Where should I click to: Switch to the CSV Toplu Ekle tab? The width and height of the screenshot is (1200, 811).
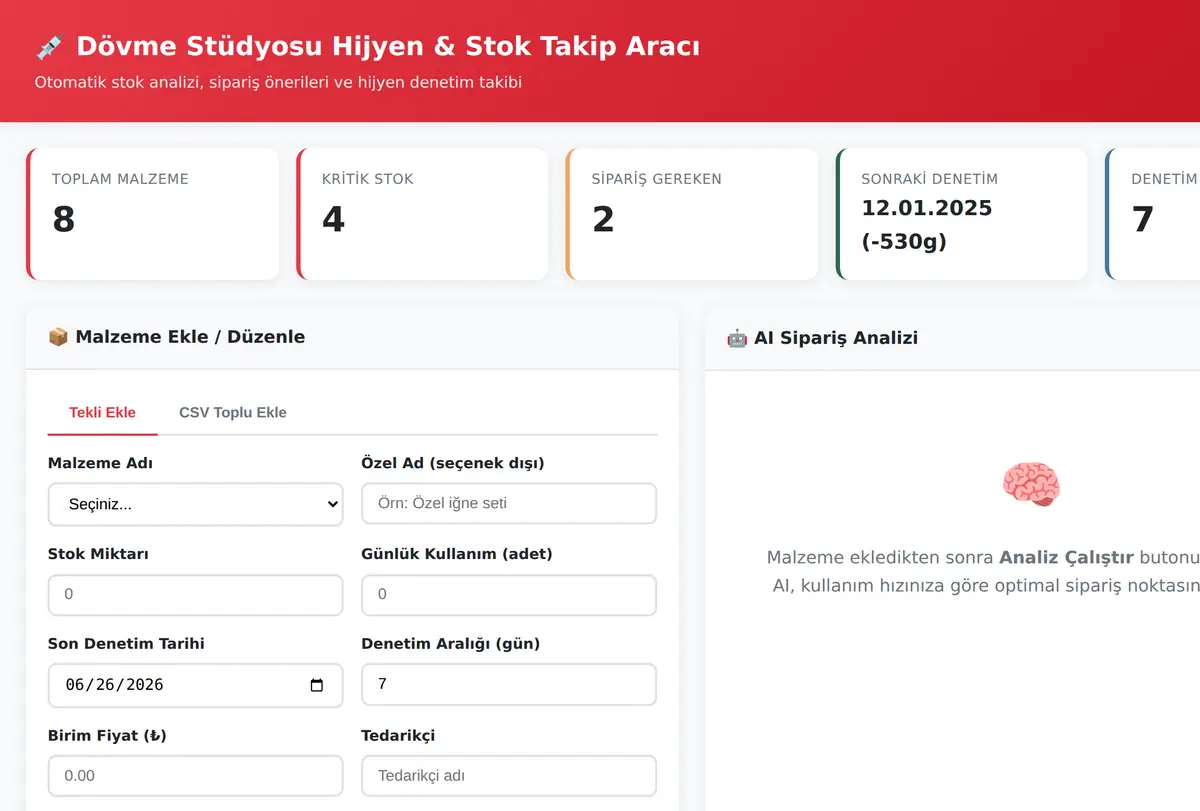[x=233, y=412]
